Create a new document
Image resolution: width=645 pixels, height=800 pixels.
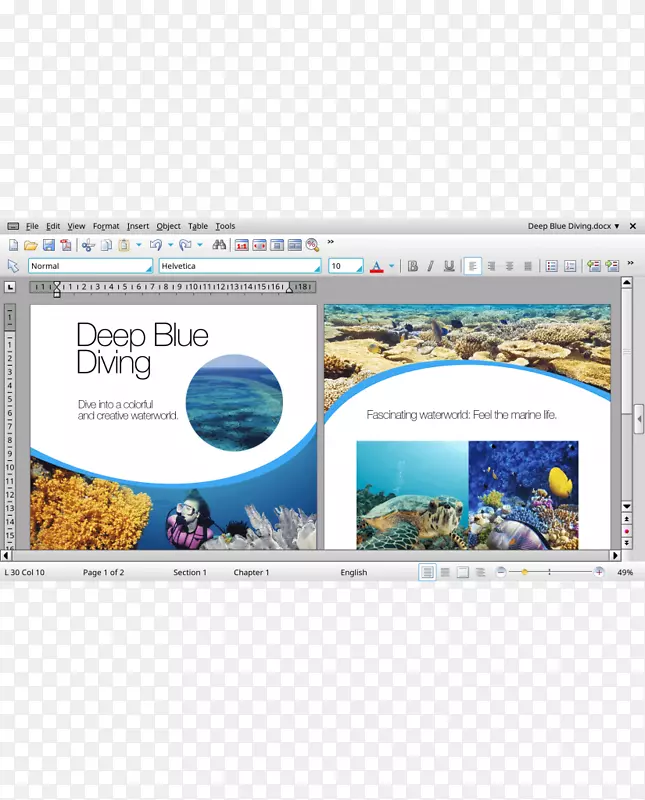click(x=13, y=245)
